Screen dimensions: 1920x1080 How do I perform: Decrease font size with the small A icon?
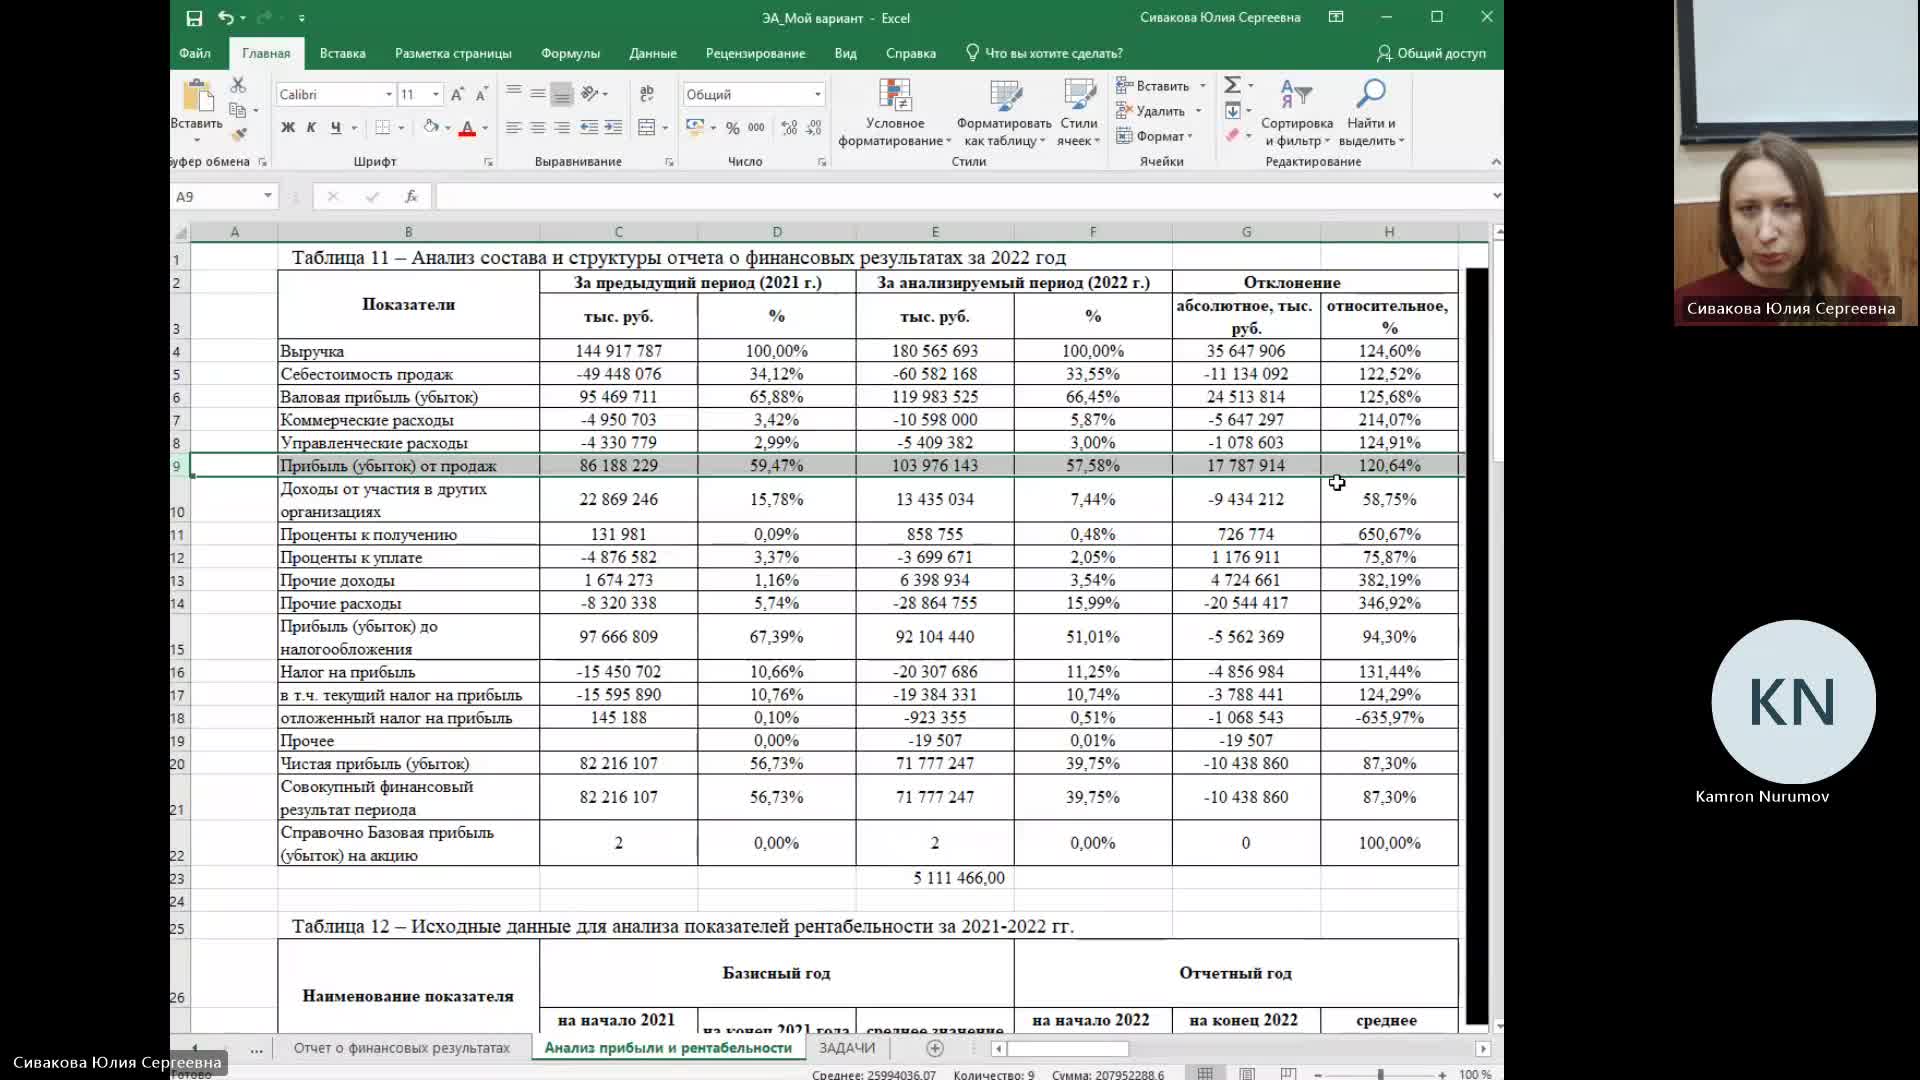(x=481, y=94)
